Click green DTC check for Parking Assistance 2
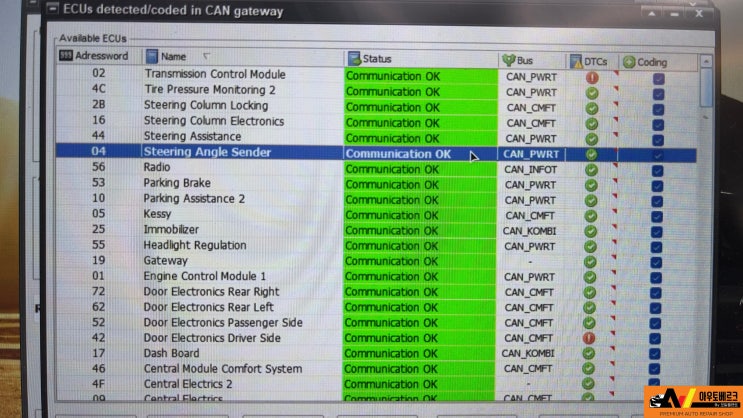Screen dimensions: 743x418 [x=591, y=200]
